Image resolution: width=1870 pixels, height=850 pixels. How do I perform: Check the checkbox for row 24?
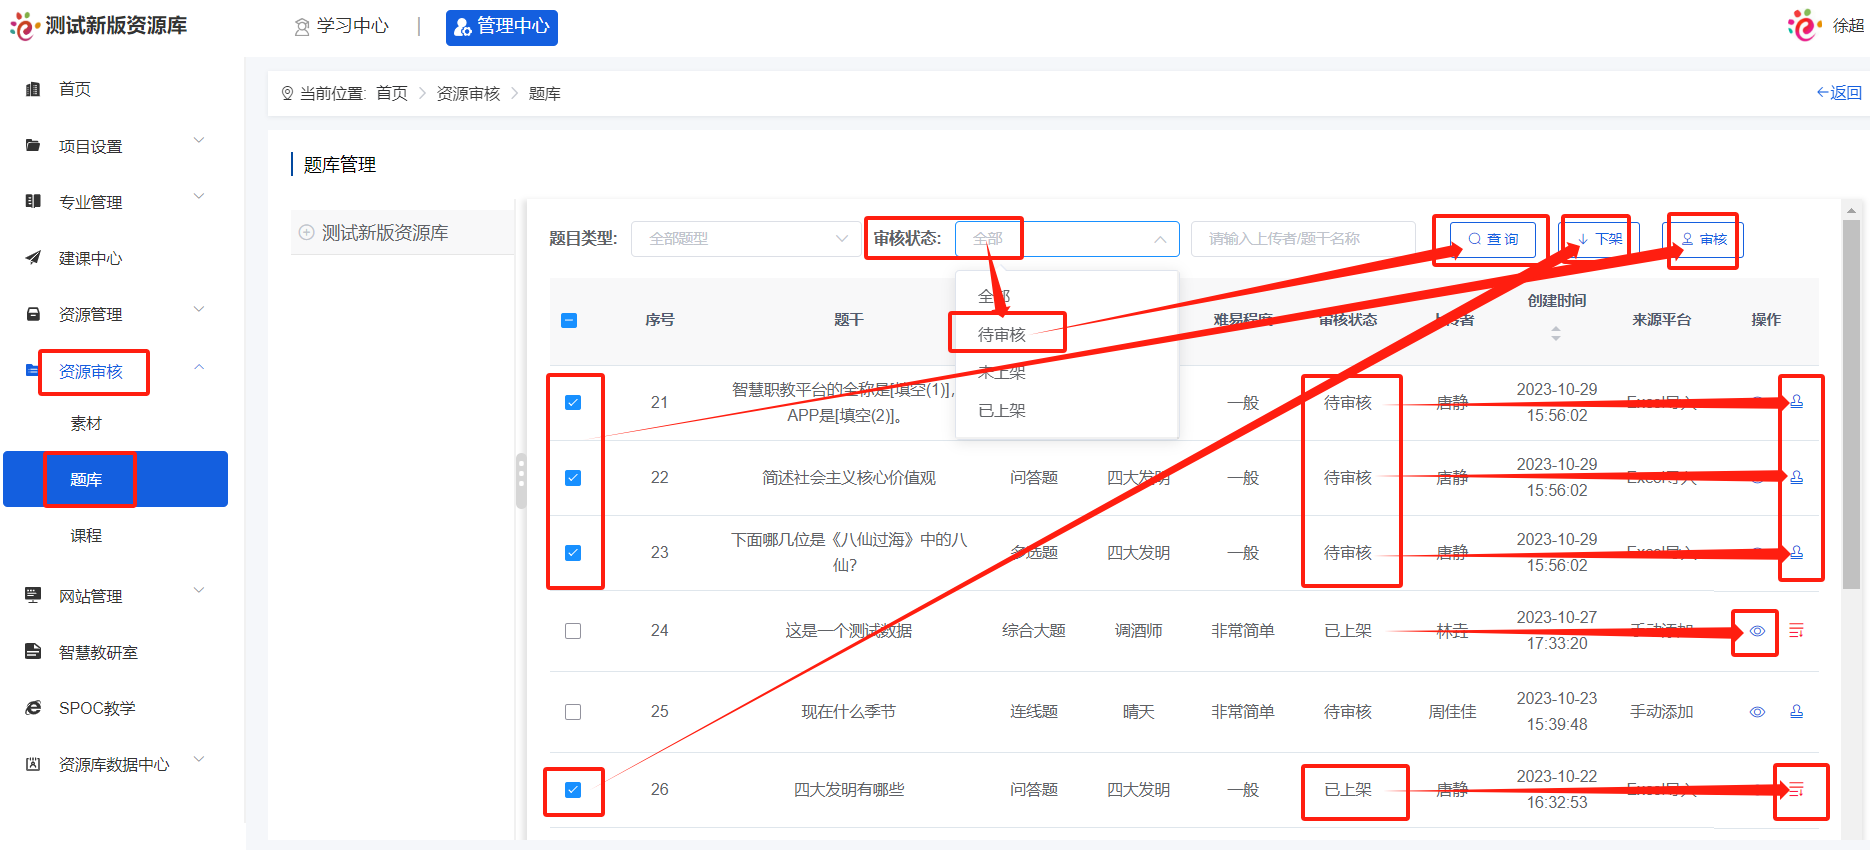coord(573,631)
